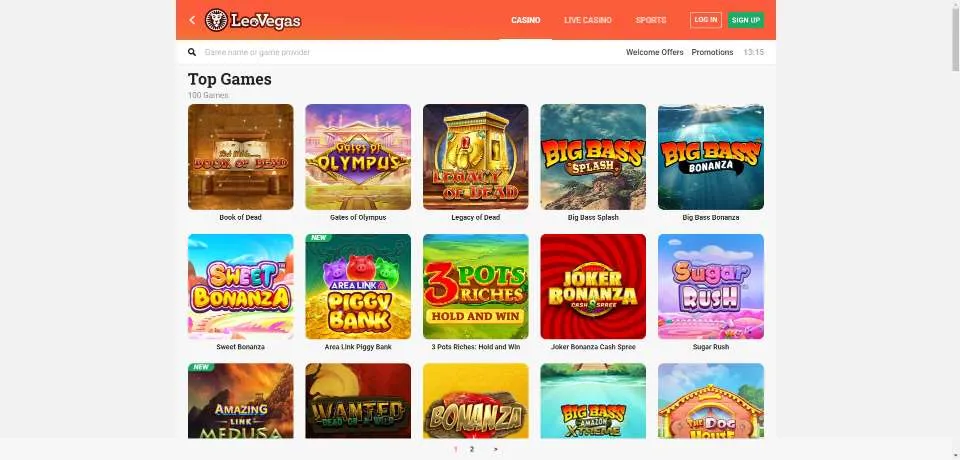Launch Joker Bonanza Cash Spree
Viewport: 960px width, 460px height.
(593, 287)
